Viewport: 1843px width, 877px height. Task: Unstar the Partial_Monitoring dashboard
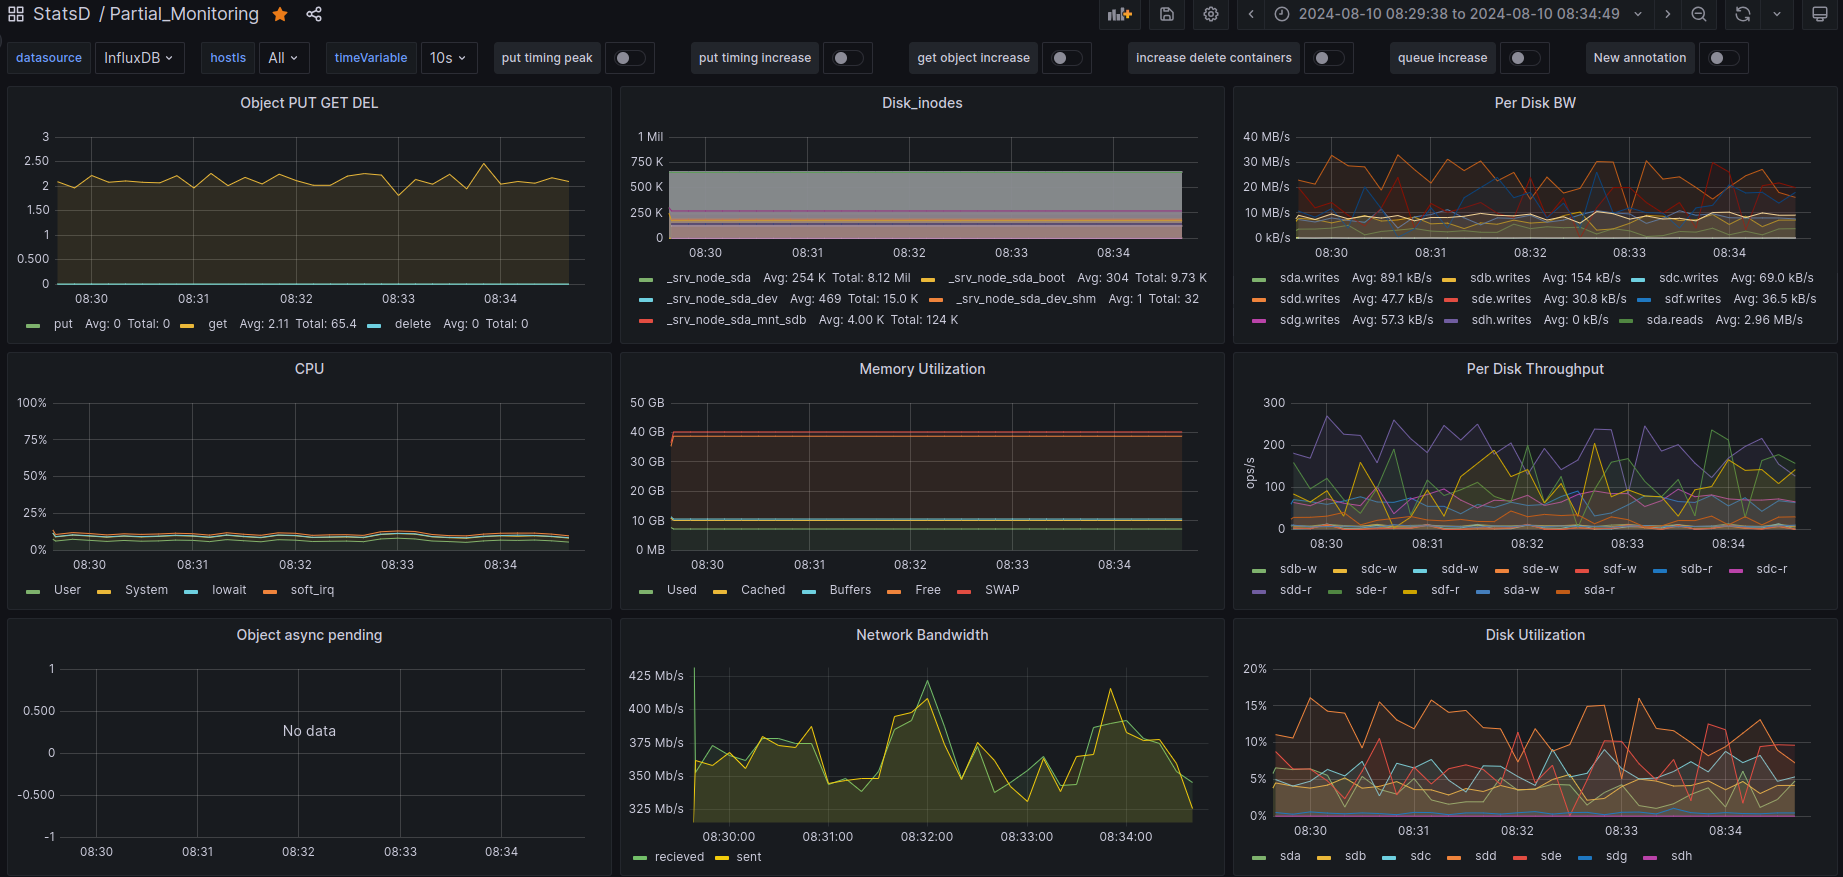[x=280, y=14]
